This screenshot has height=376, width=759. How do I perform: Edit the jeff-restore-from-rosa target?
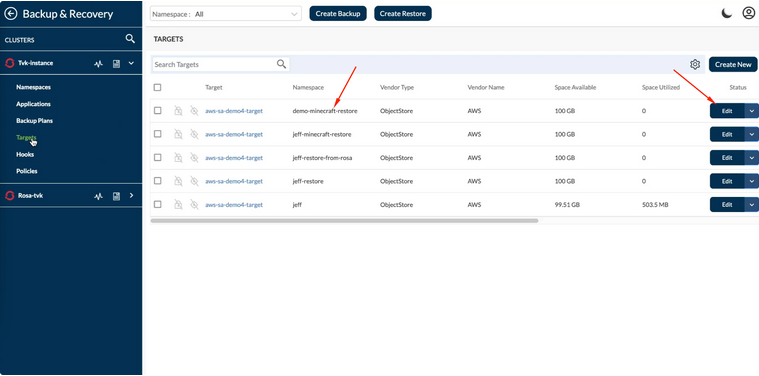pos(727,158)
